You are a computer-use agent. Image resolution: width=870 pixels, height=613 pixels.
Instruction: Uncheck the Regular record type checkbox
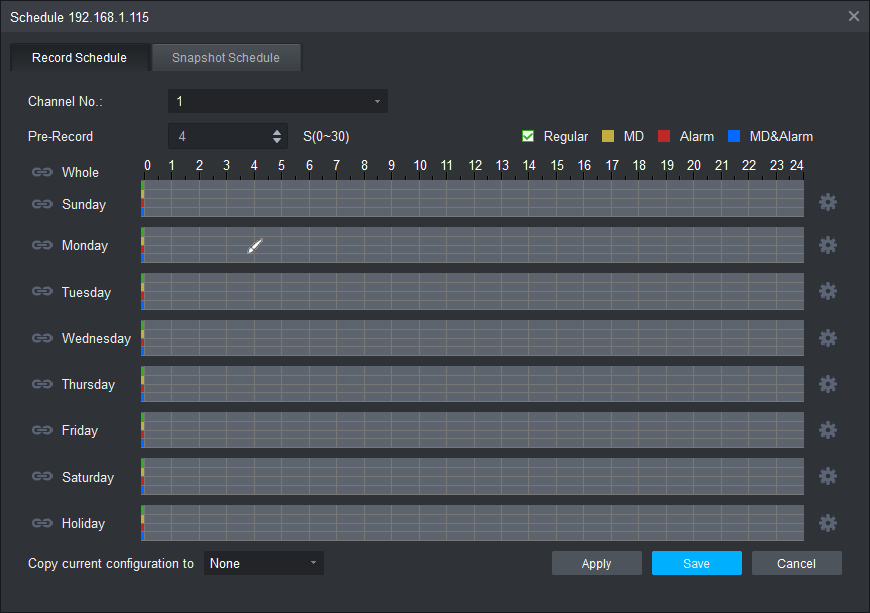click(528, 136)
